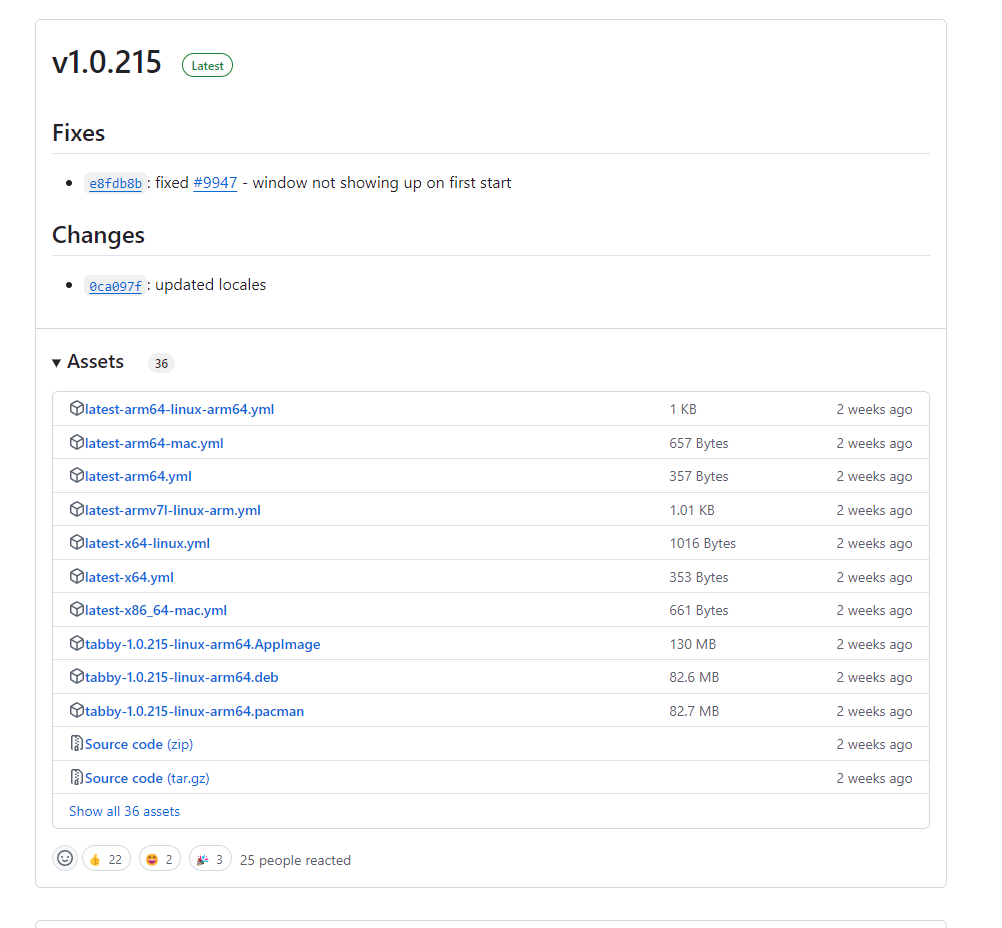The width and height of the screenshot is (1002, 928).
Task: Open the v1.0.215 release title
Action: (x=107, y=63)
